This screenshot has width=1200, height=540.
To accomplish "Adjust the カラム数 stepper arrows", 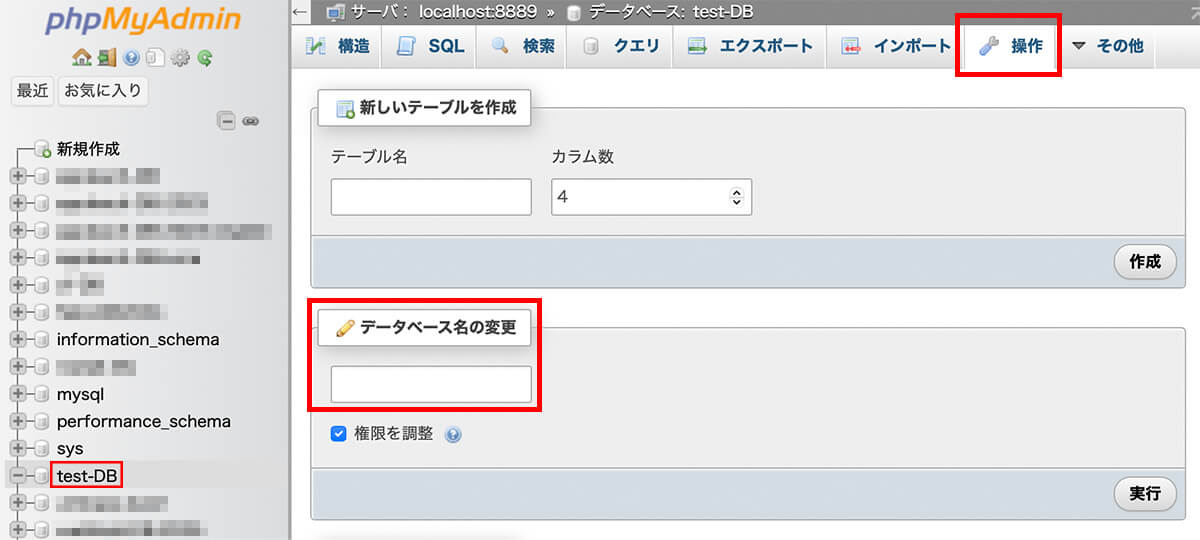I will 737,197.
